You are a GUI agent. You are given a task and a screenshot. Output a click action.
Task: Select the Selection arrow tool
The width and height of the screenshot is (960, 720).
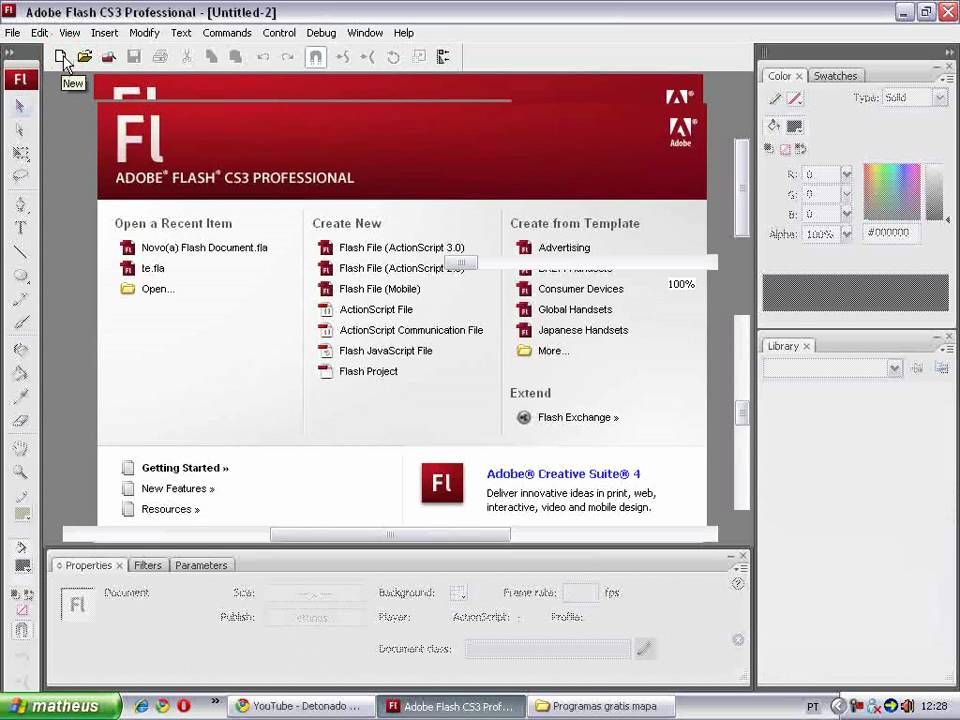click(x=20, y=106)
